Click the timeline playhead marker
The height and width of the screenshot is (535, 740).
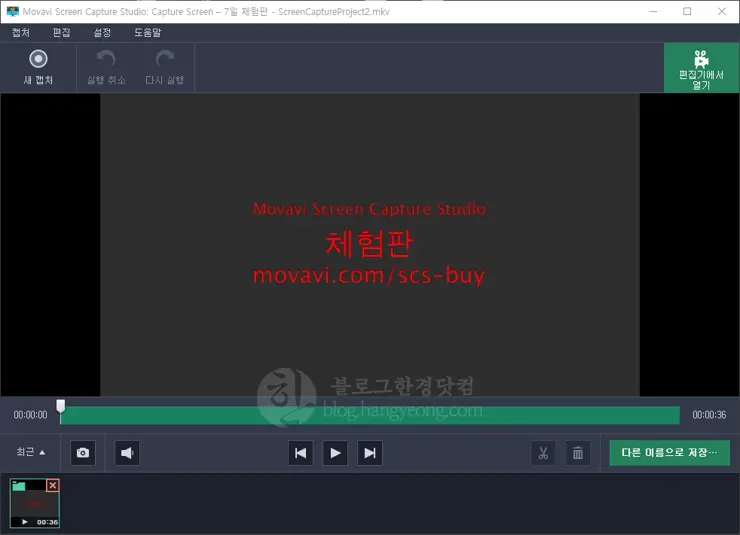[x=61, y=406]
